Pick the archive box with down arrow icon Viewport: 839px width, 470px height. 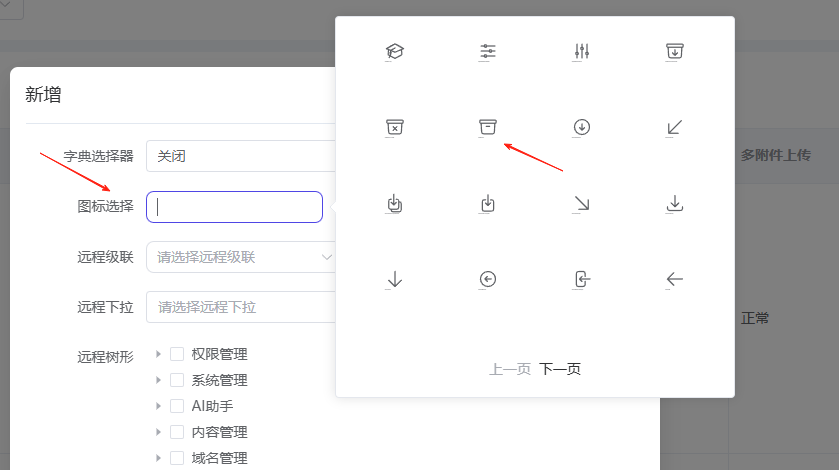tap(675, 51)
